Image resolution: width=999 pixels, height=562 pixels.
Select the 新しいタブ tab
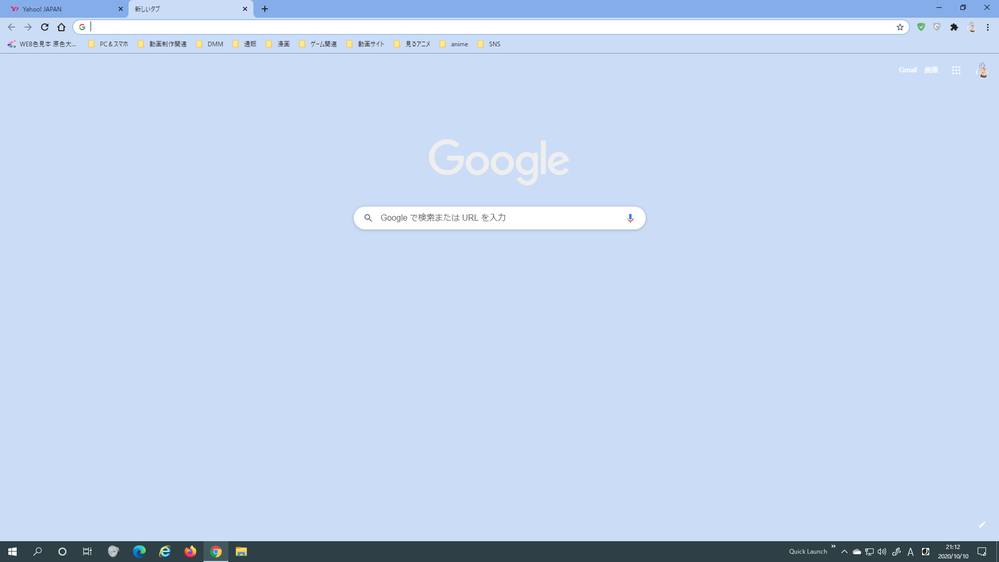pyautogui.click(x=190, y=9)
